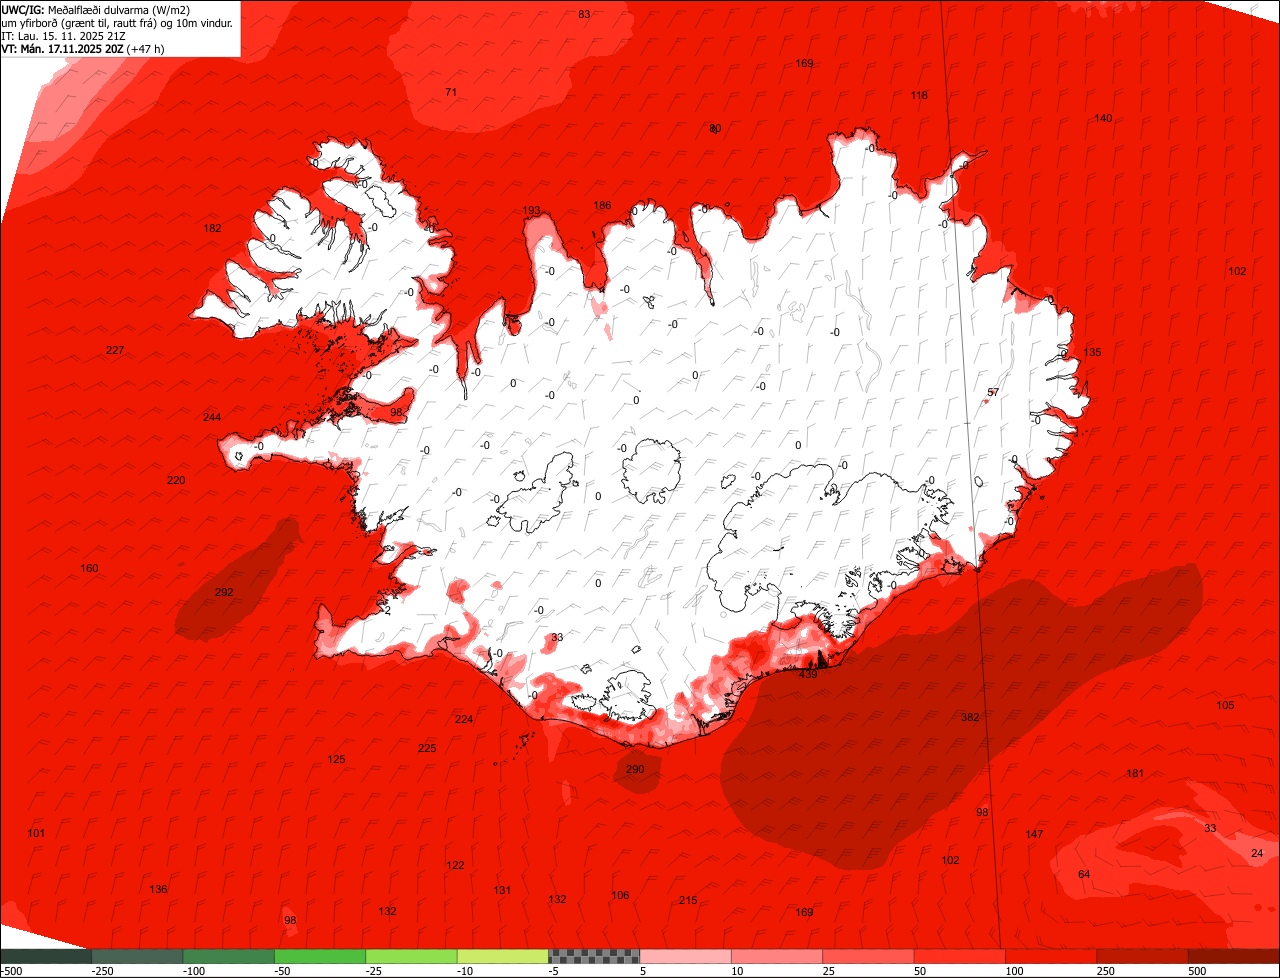Pick the checkered legend segment between -5 and 5
This screenshot has height=978, width=1280.
593,956
